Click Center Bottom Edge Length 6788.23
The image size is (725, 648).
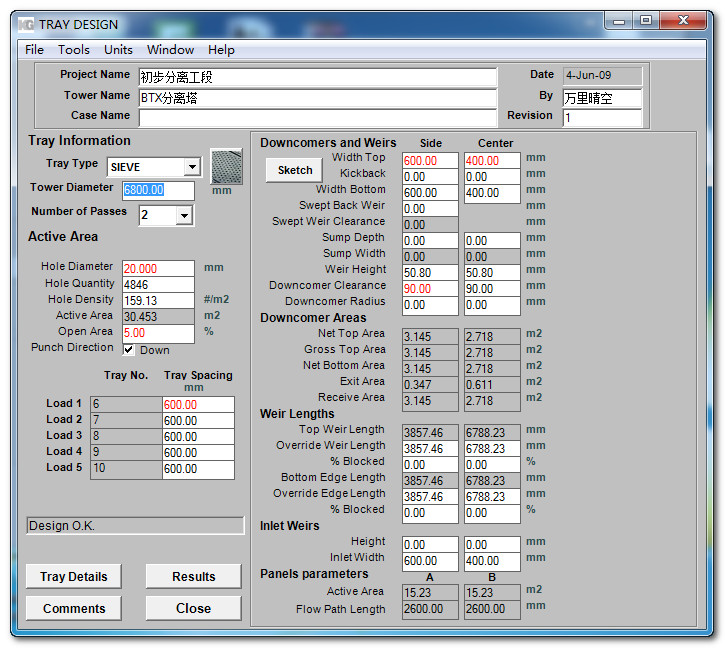(x=492, y=481)
